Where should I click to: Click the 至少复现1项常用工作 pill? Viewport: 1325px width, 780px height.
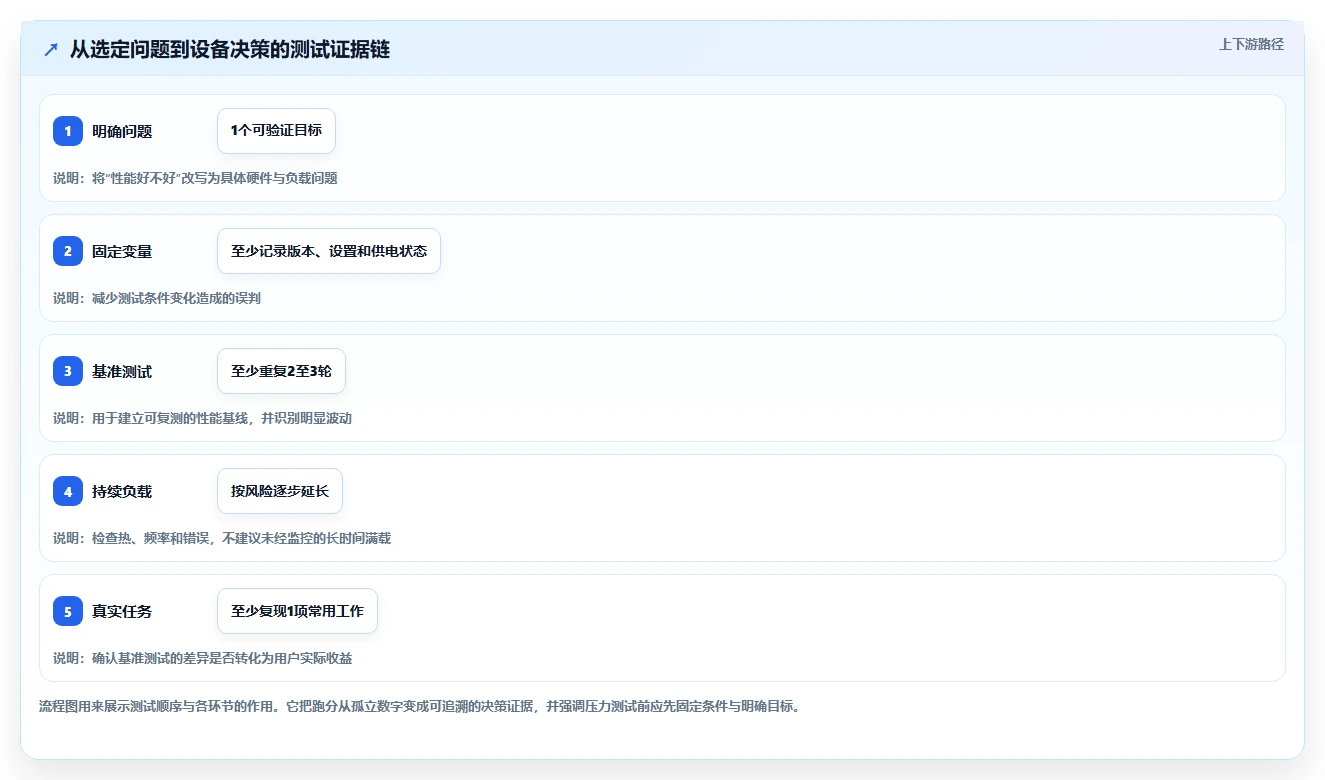point(297,611)
